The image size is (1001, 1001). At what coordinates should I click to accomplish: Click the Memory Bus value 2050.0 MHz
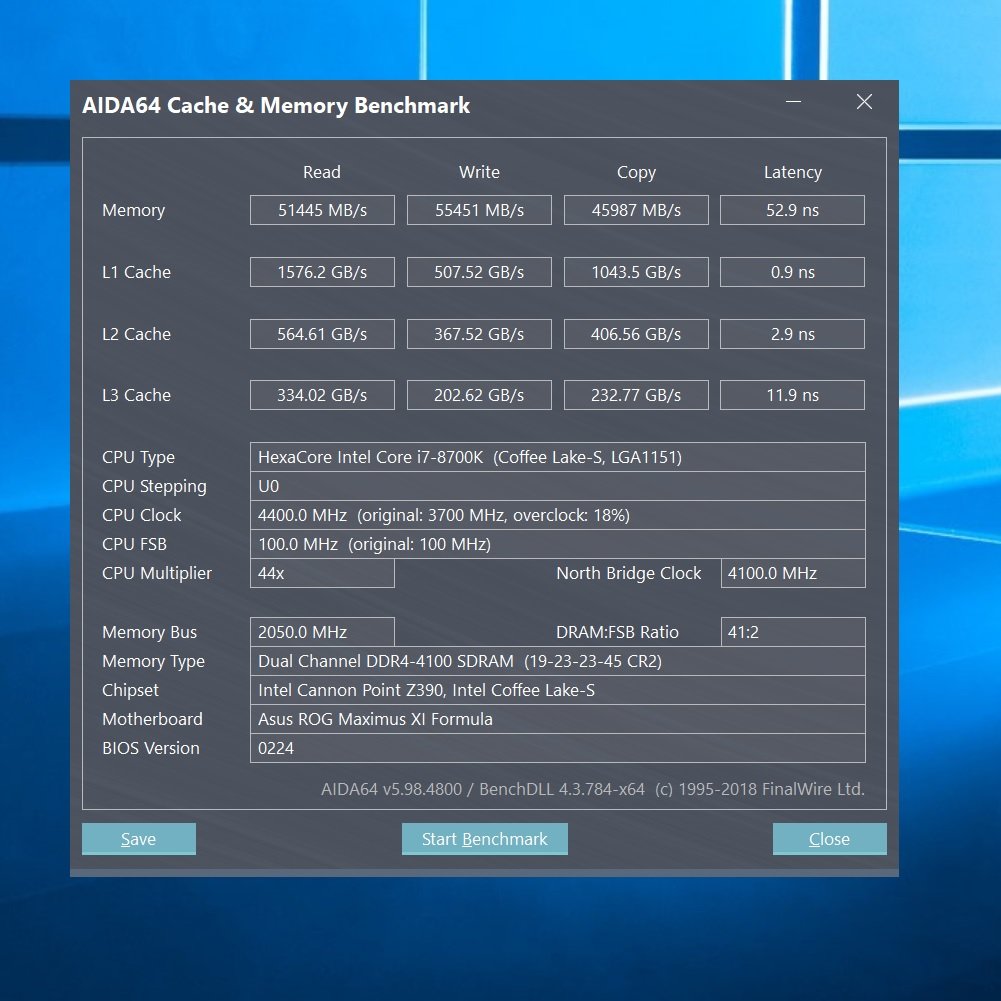(322, 632)
